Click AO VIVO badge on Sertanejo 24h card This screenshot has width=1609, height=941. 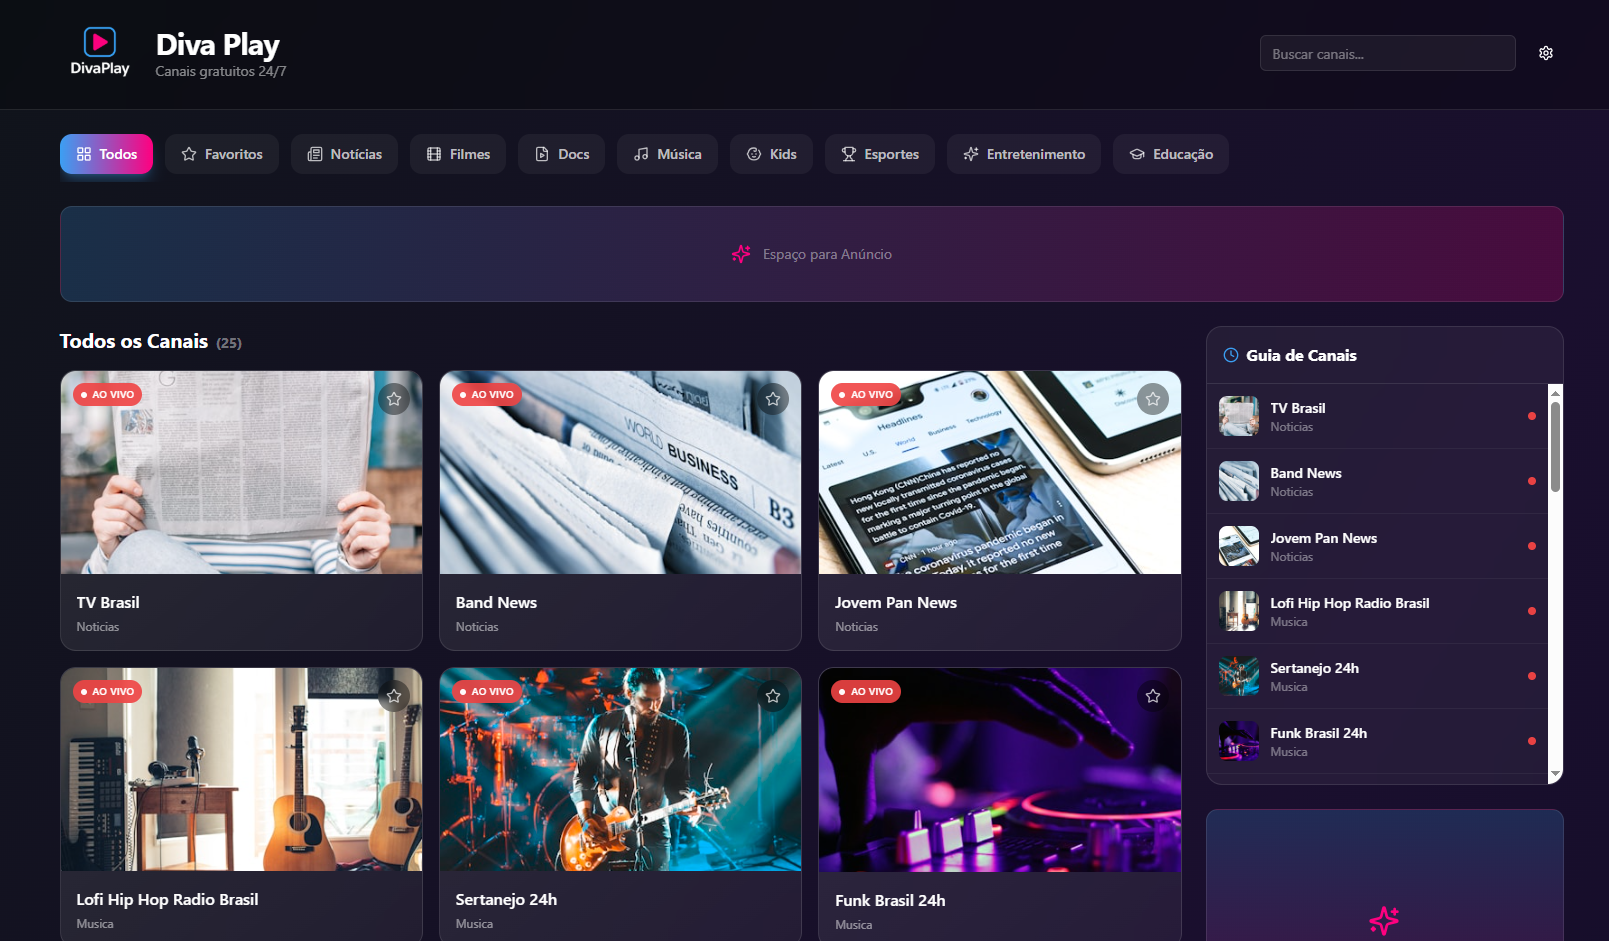(x=486, y=692)
